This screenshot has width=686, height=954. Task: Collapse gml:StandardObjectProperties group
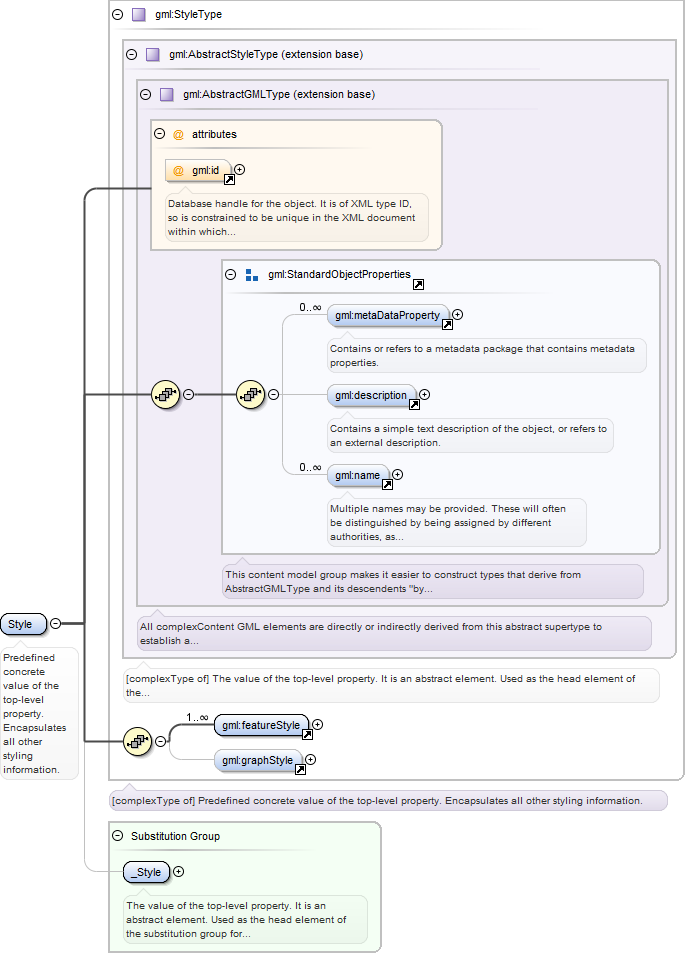230,274
